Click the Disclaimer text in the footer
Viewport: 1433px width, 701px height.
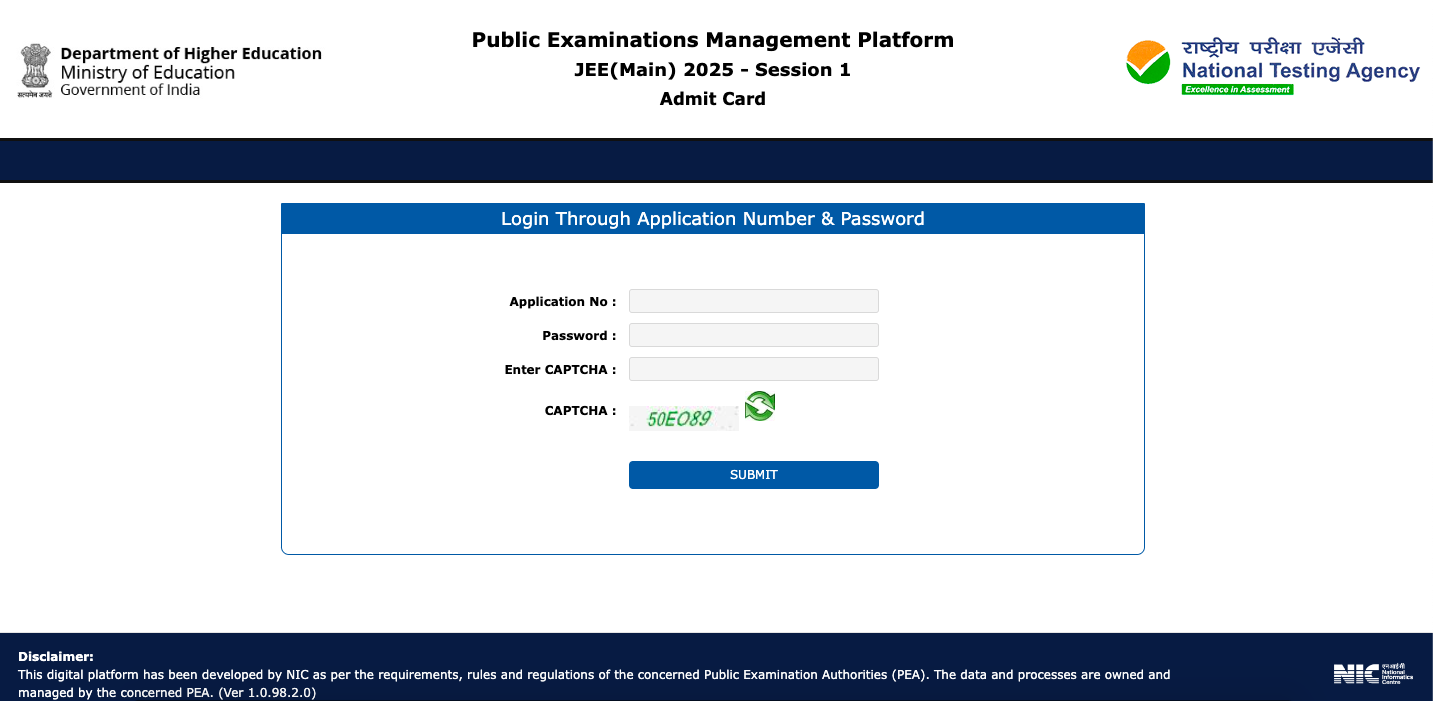coord(55,656)
